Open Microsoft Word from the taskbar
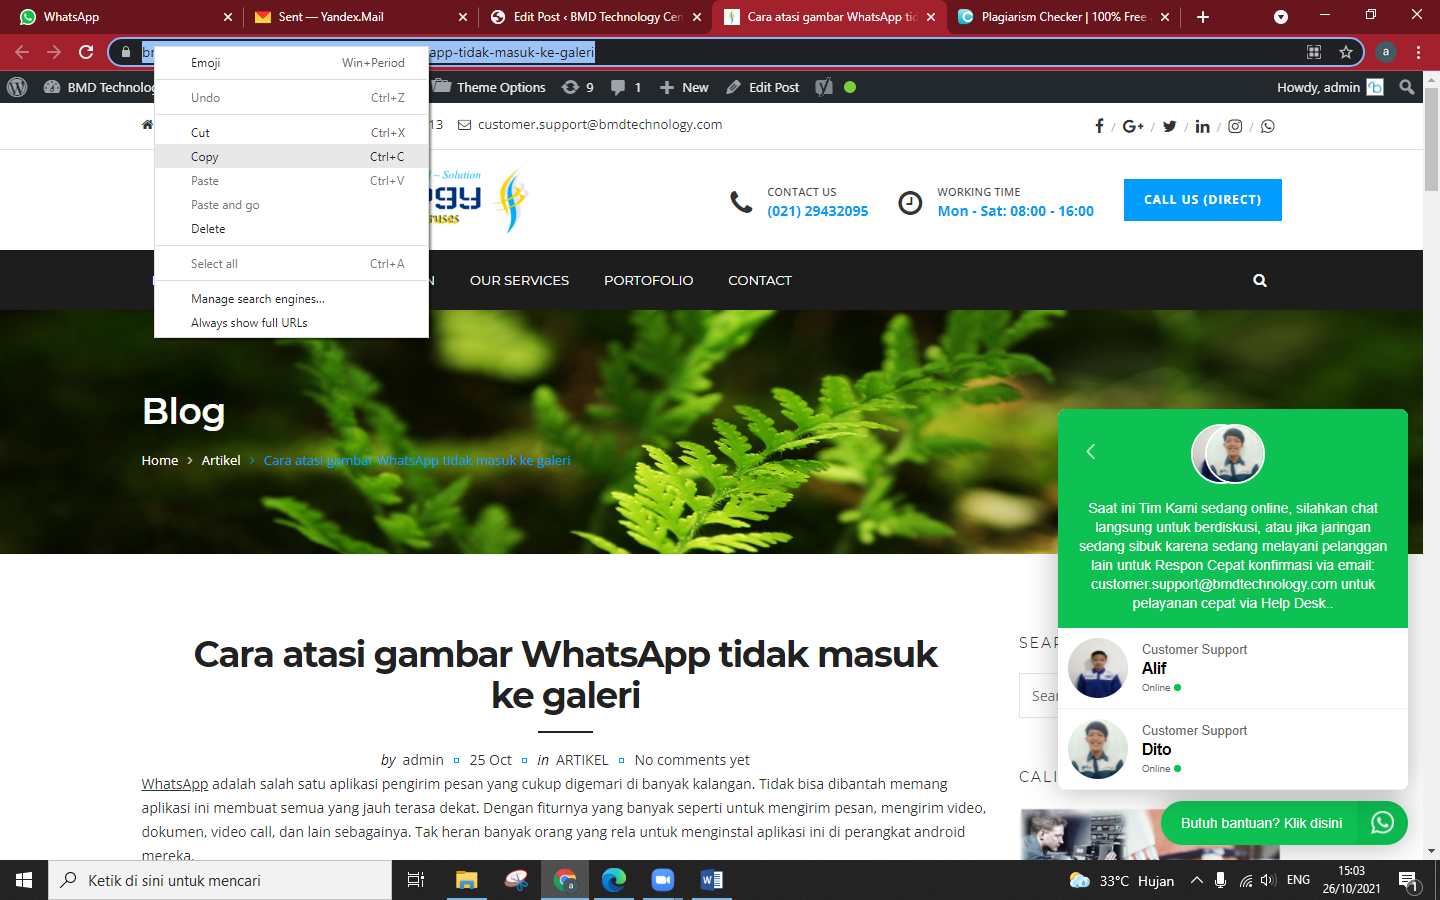The width and height of the screenshot is (1440, 900). click(x=711, y=880)
